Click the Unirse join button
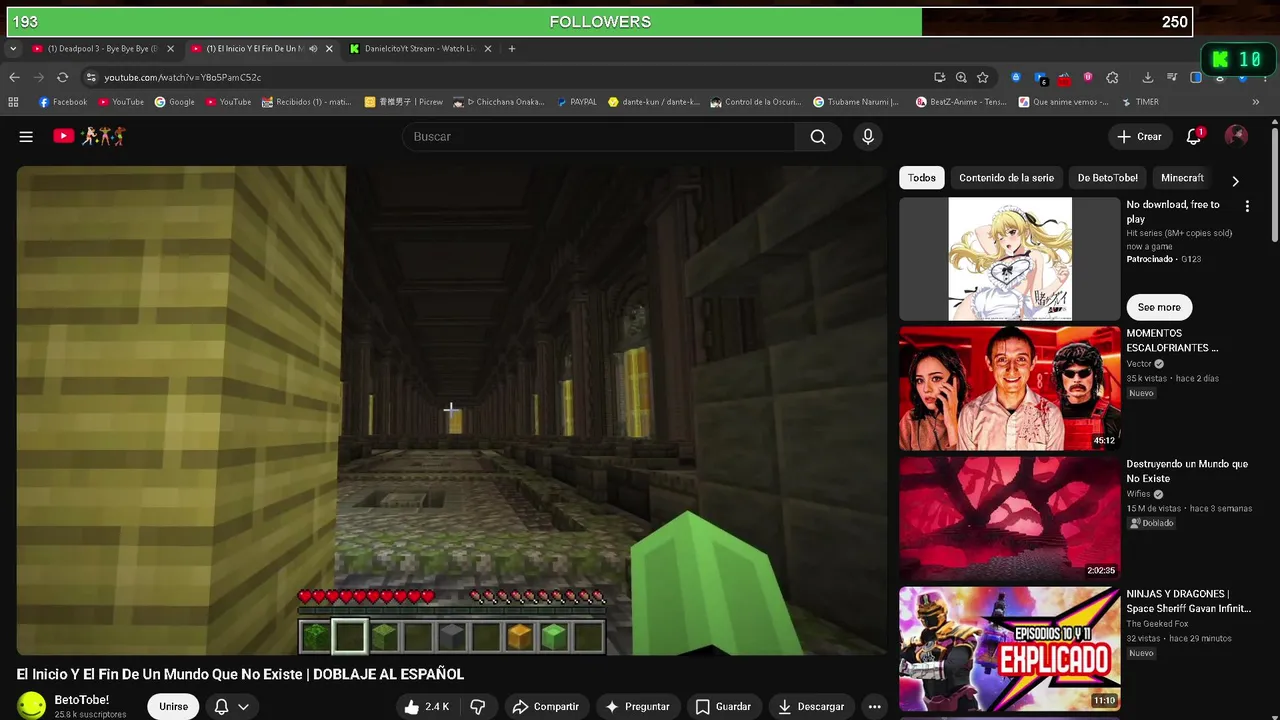Image resolution: width=1280 pixels, height=720 pixels. coord(173,707)
